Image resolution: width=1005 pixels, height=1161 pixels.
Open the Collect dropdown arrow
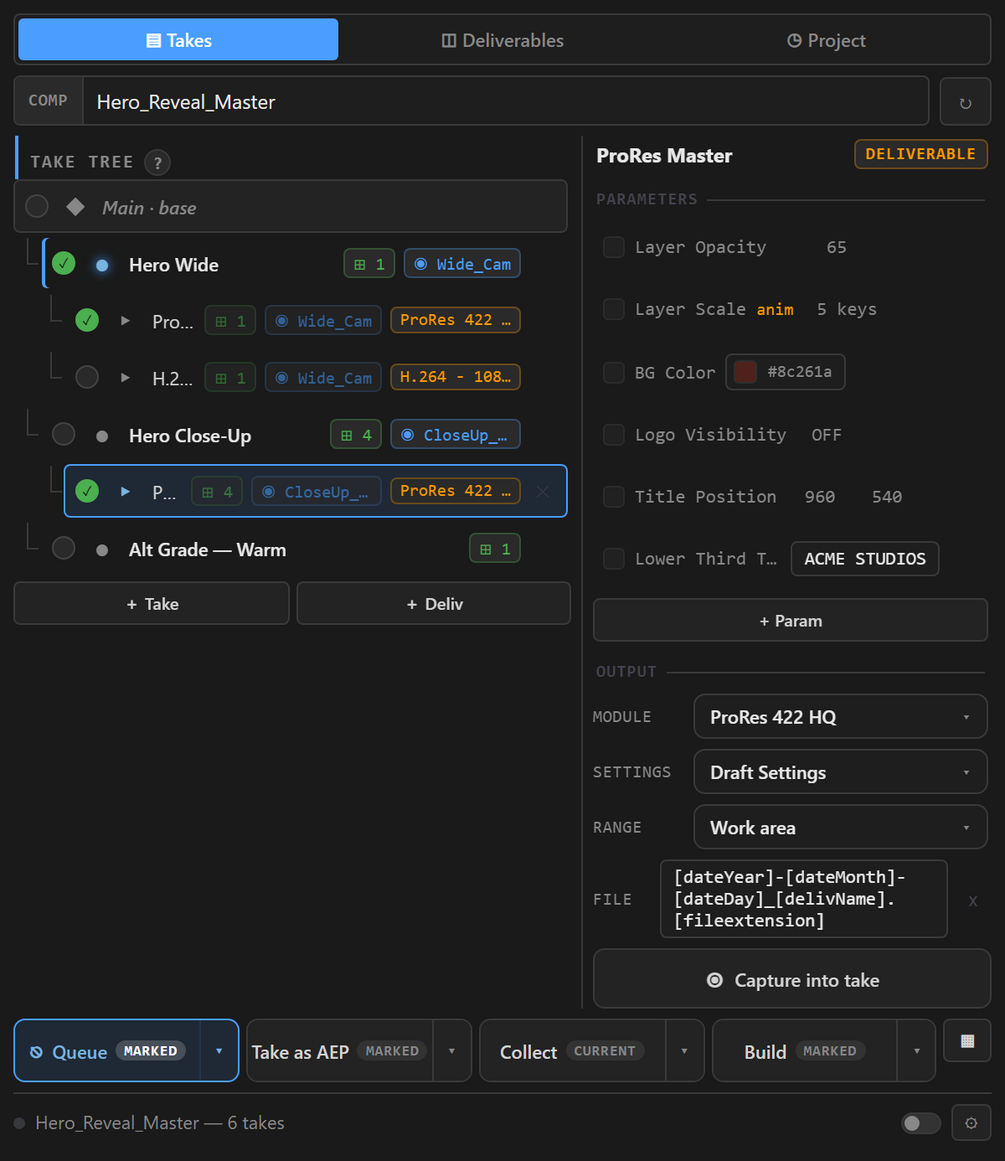point(684,1051)
